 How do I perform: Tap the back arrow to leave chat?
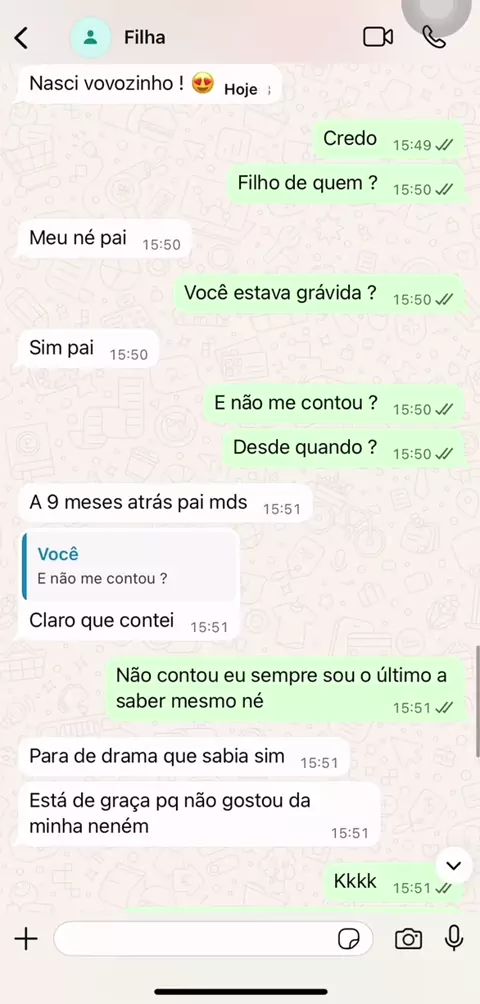[x=21, y=38]
